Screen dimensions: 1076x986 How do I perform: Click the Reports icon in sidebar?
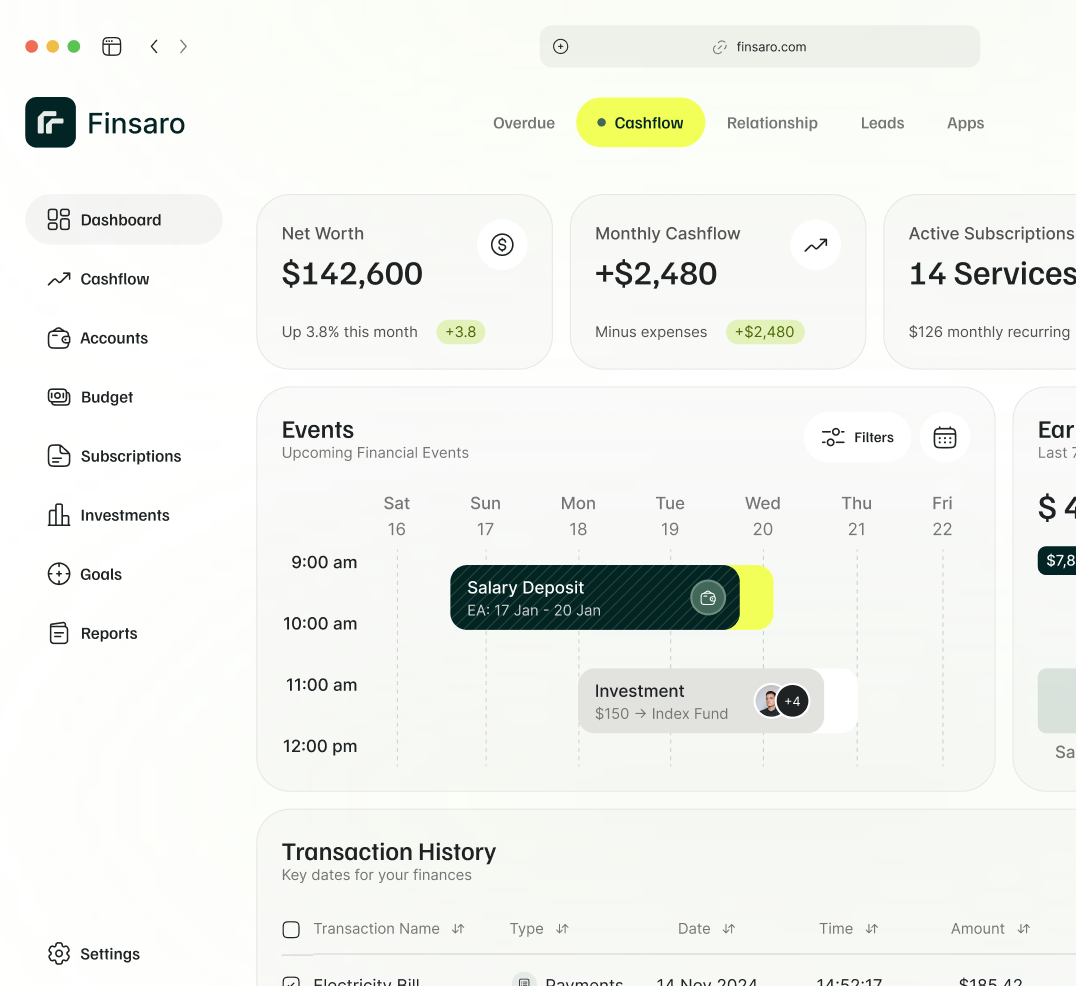[x=58, y=633]
